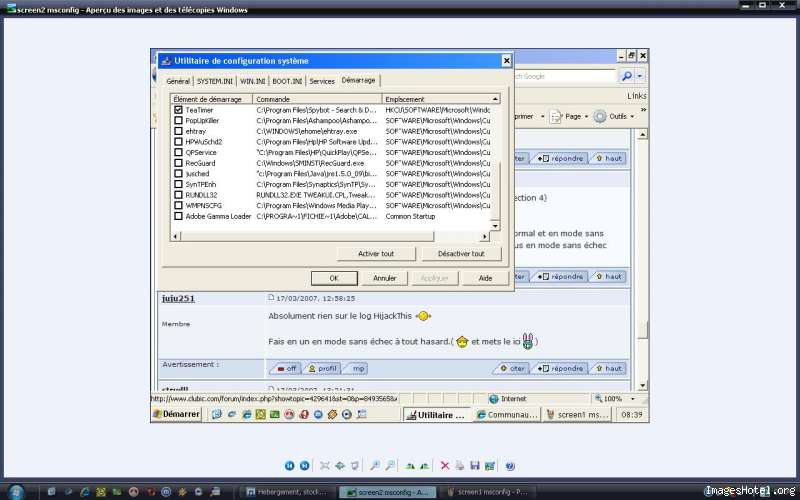Rotate image clockwise in viewer
Viewport: 800px width, 500px height.
tap(410, 465)
